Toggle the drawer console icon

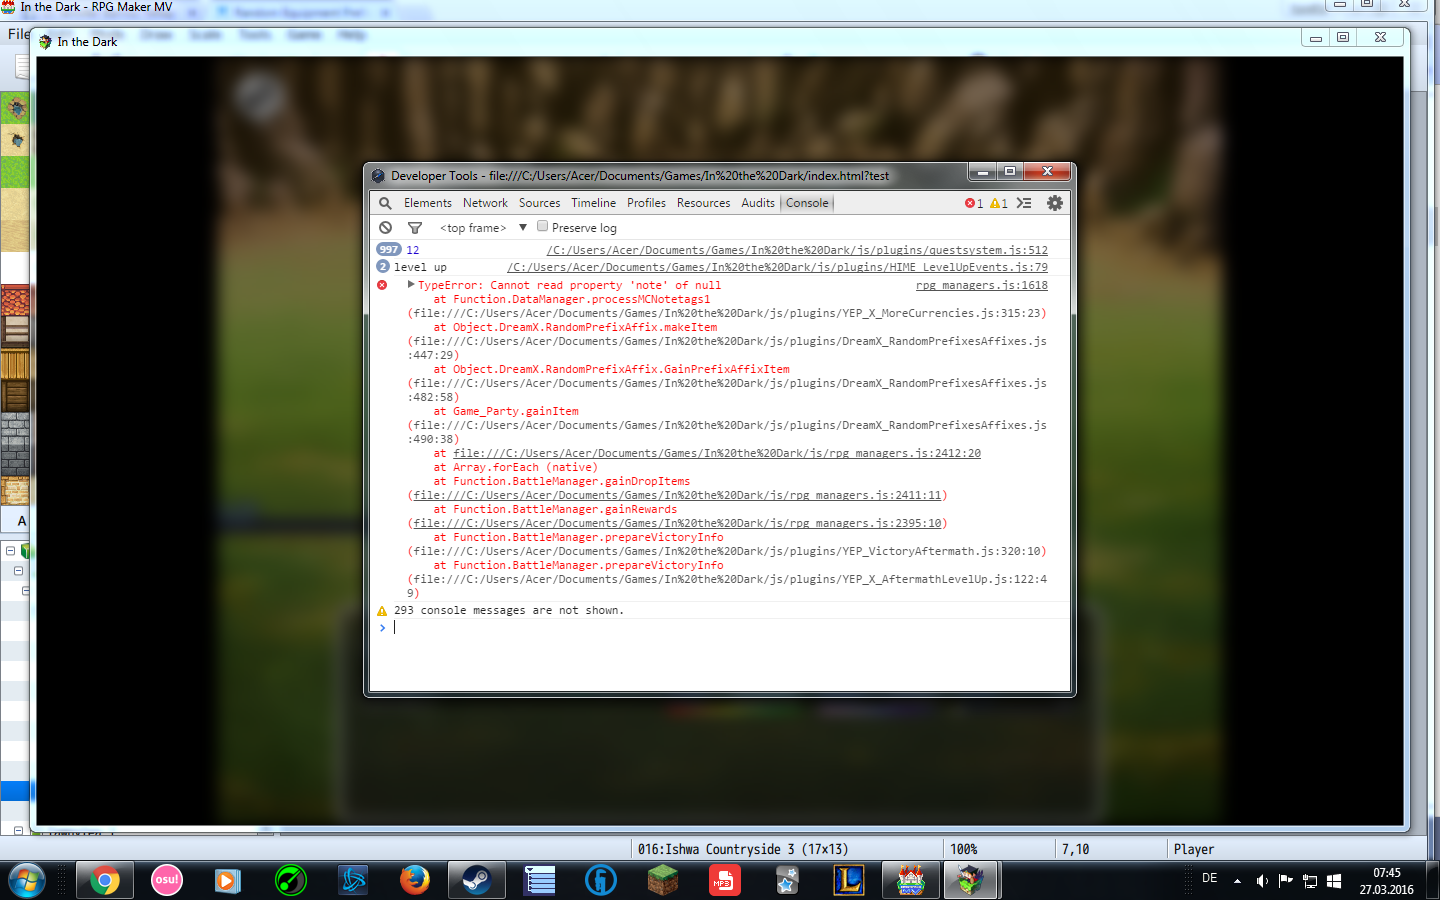[x=1024, y=203]
